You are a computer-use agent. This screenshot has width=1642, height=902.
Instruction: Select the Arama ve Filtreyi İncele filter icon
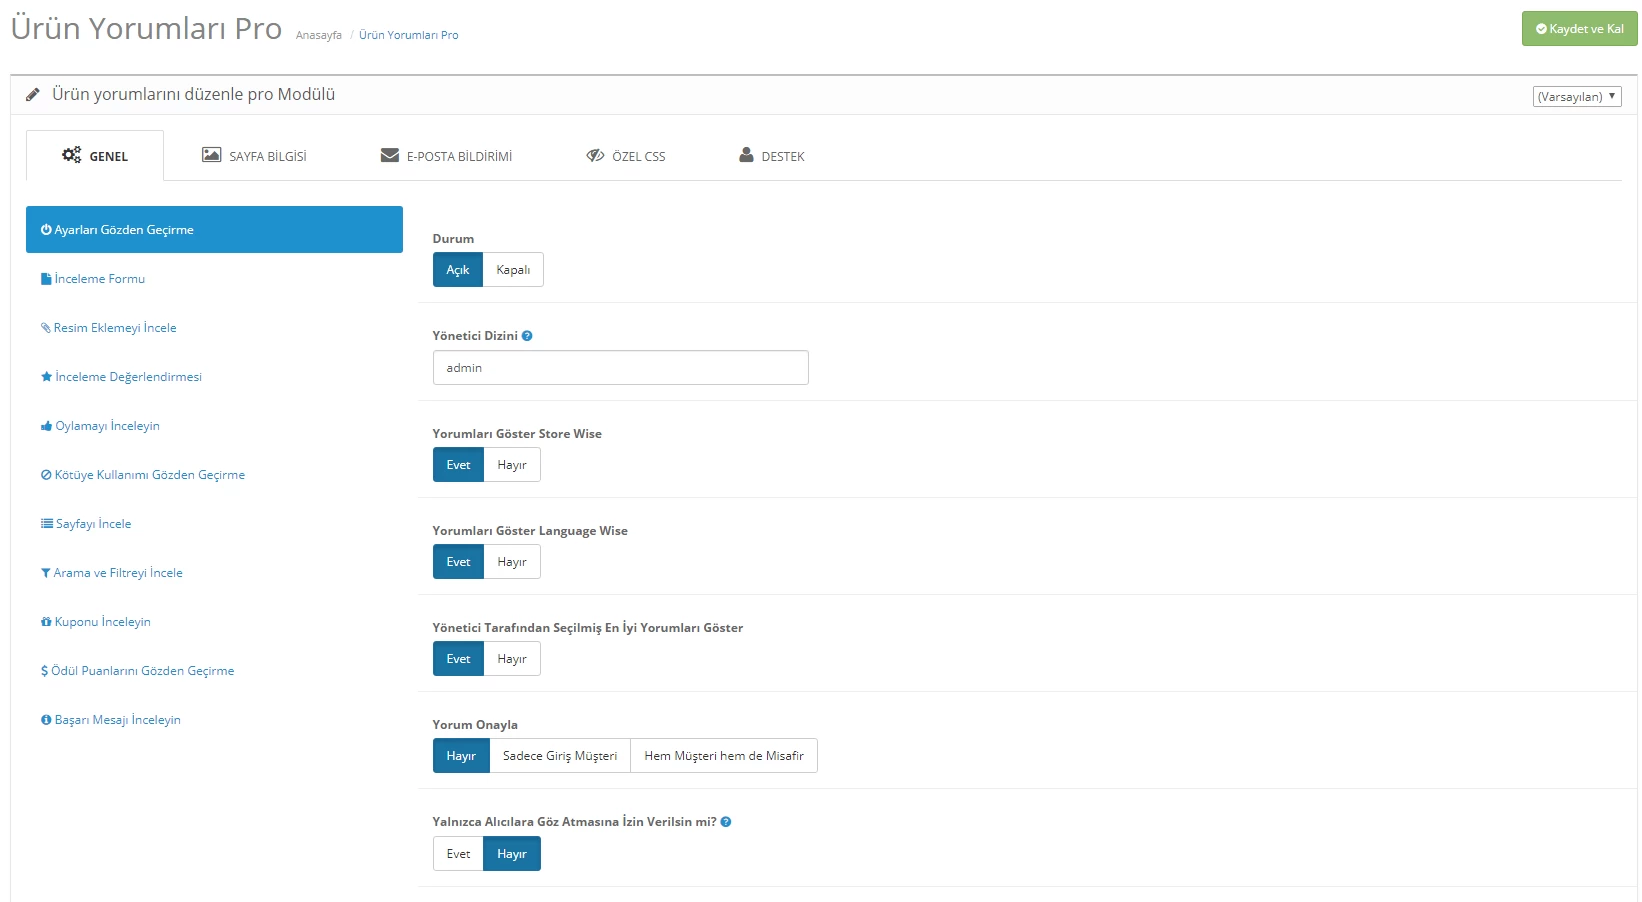click(45, 572)
